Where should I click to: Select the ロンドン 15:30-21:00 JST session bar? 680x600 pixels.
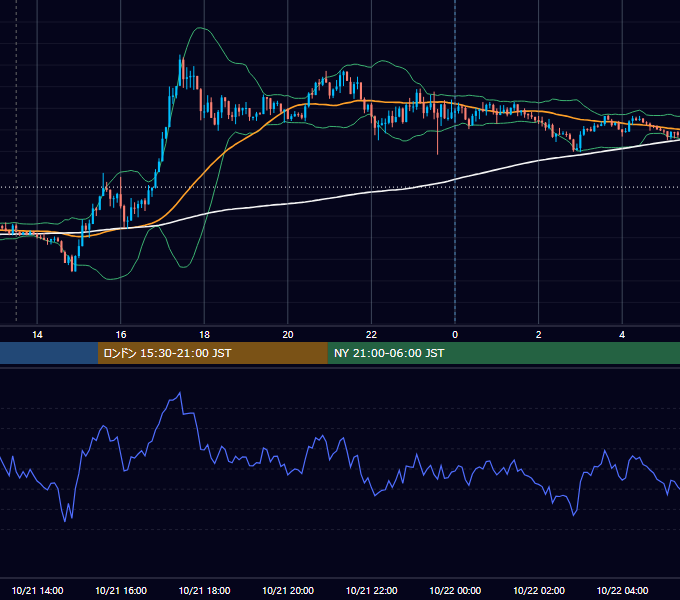(x=212, y=353)
